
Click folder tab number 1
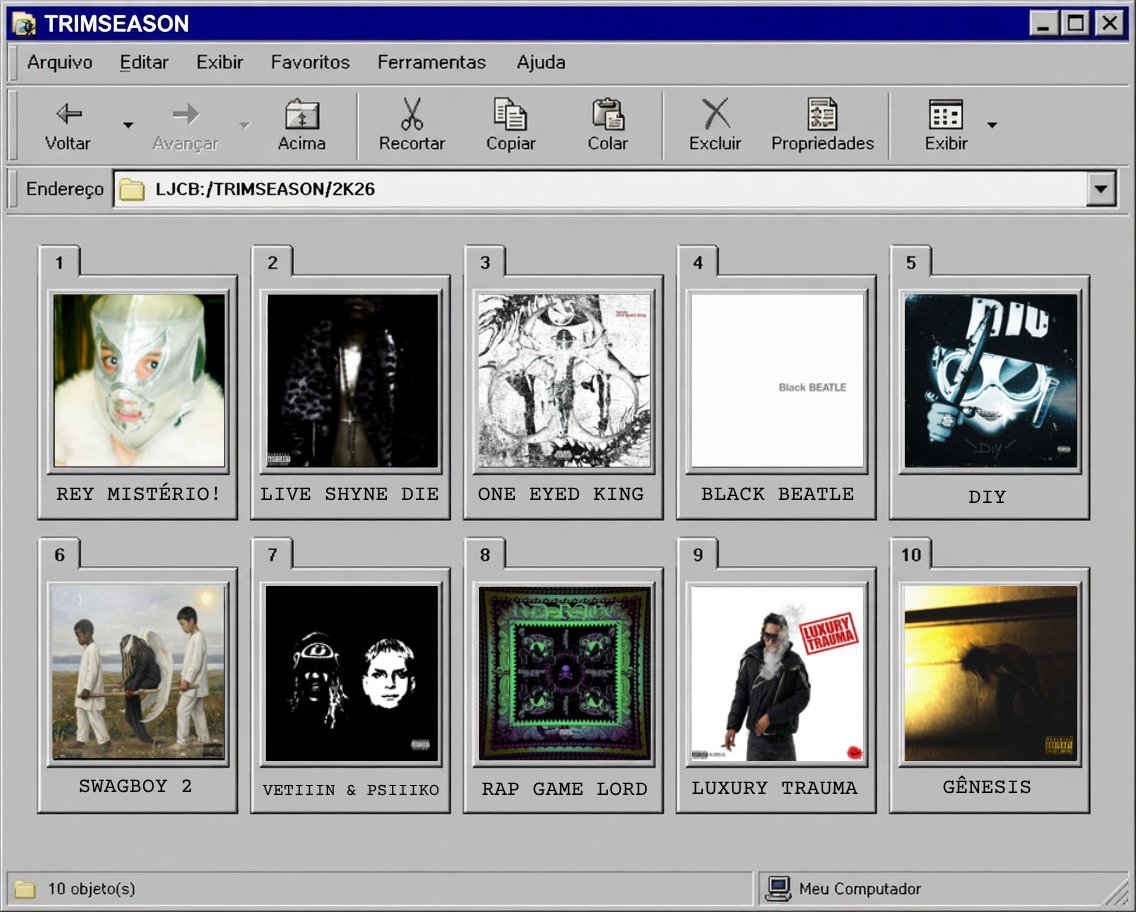(59, 262)
